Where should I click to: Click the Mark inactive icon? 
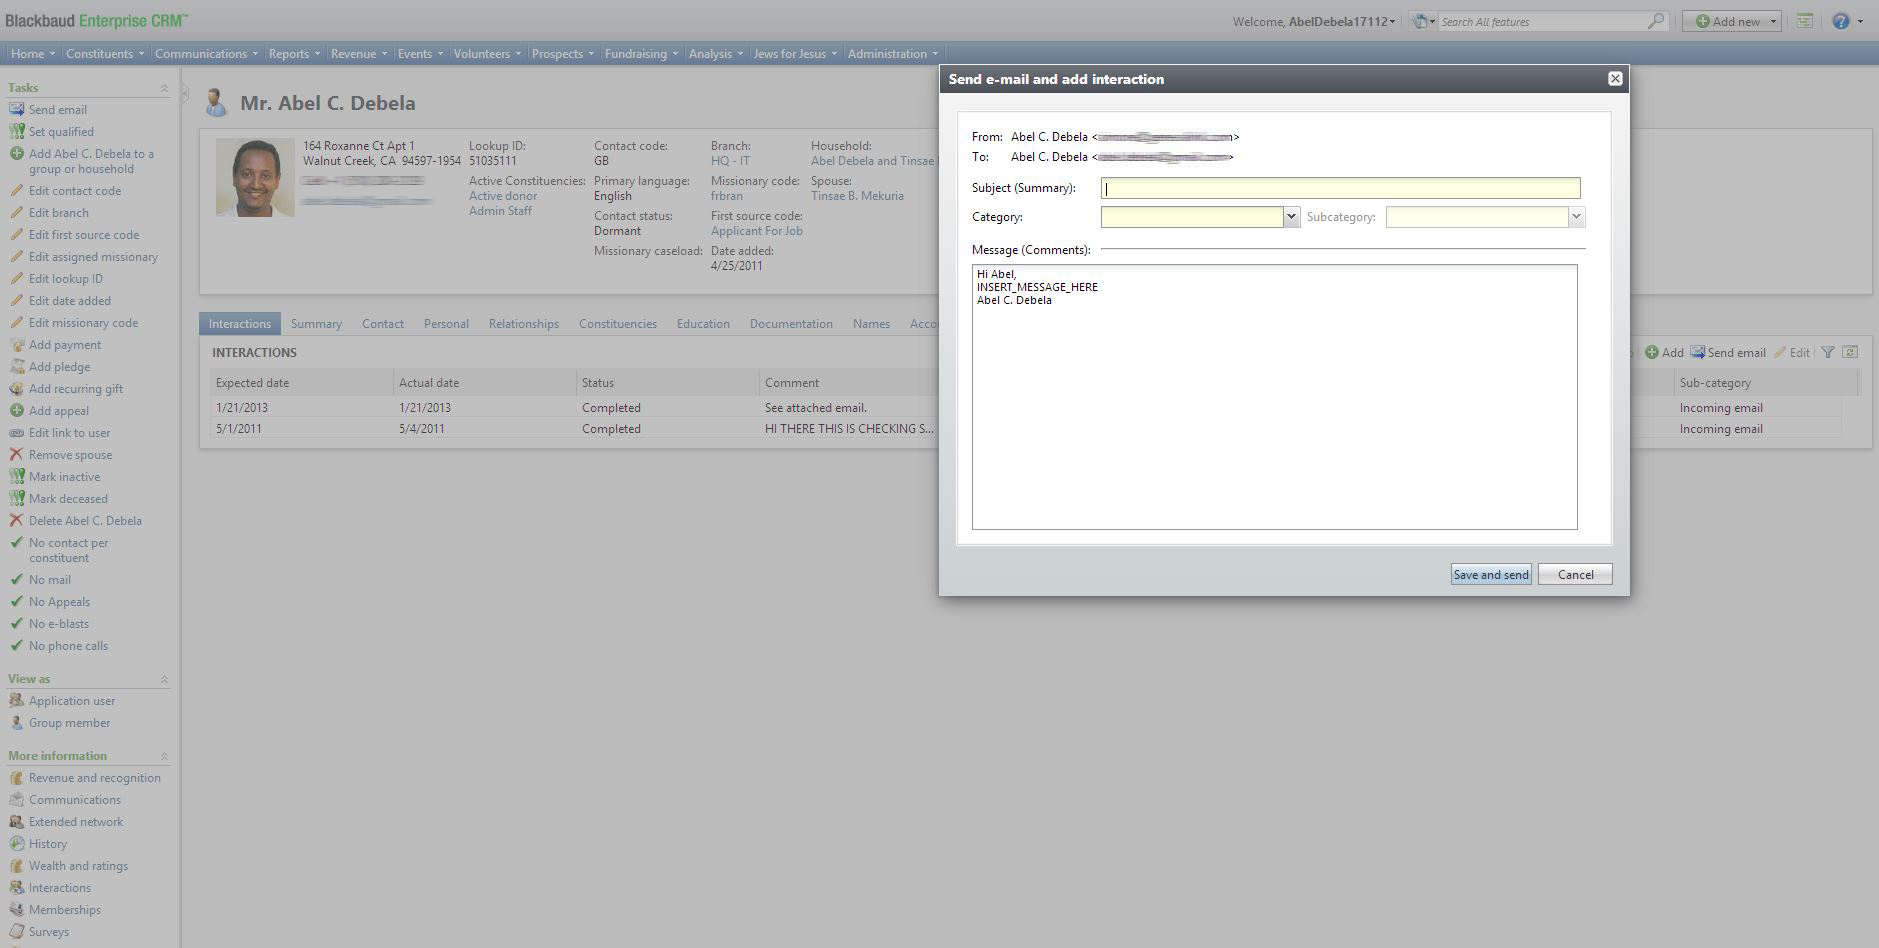pyautogui.click(x=16, y=477)
